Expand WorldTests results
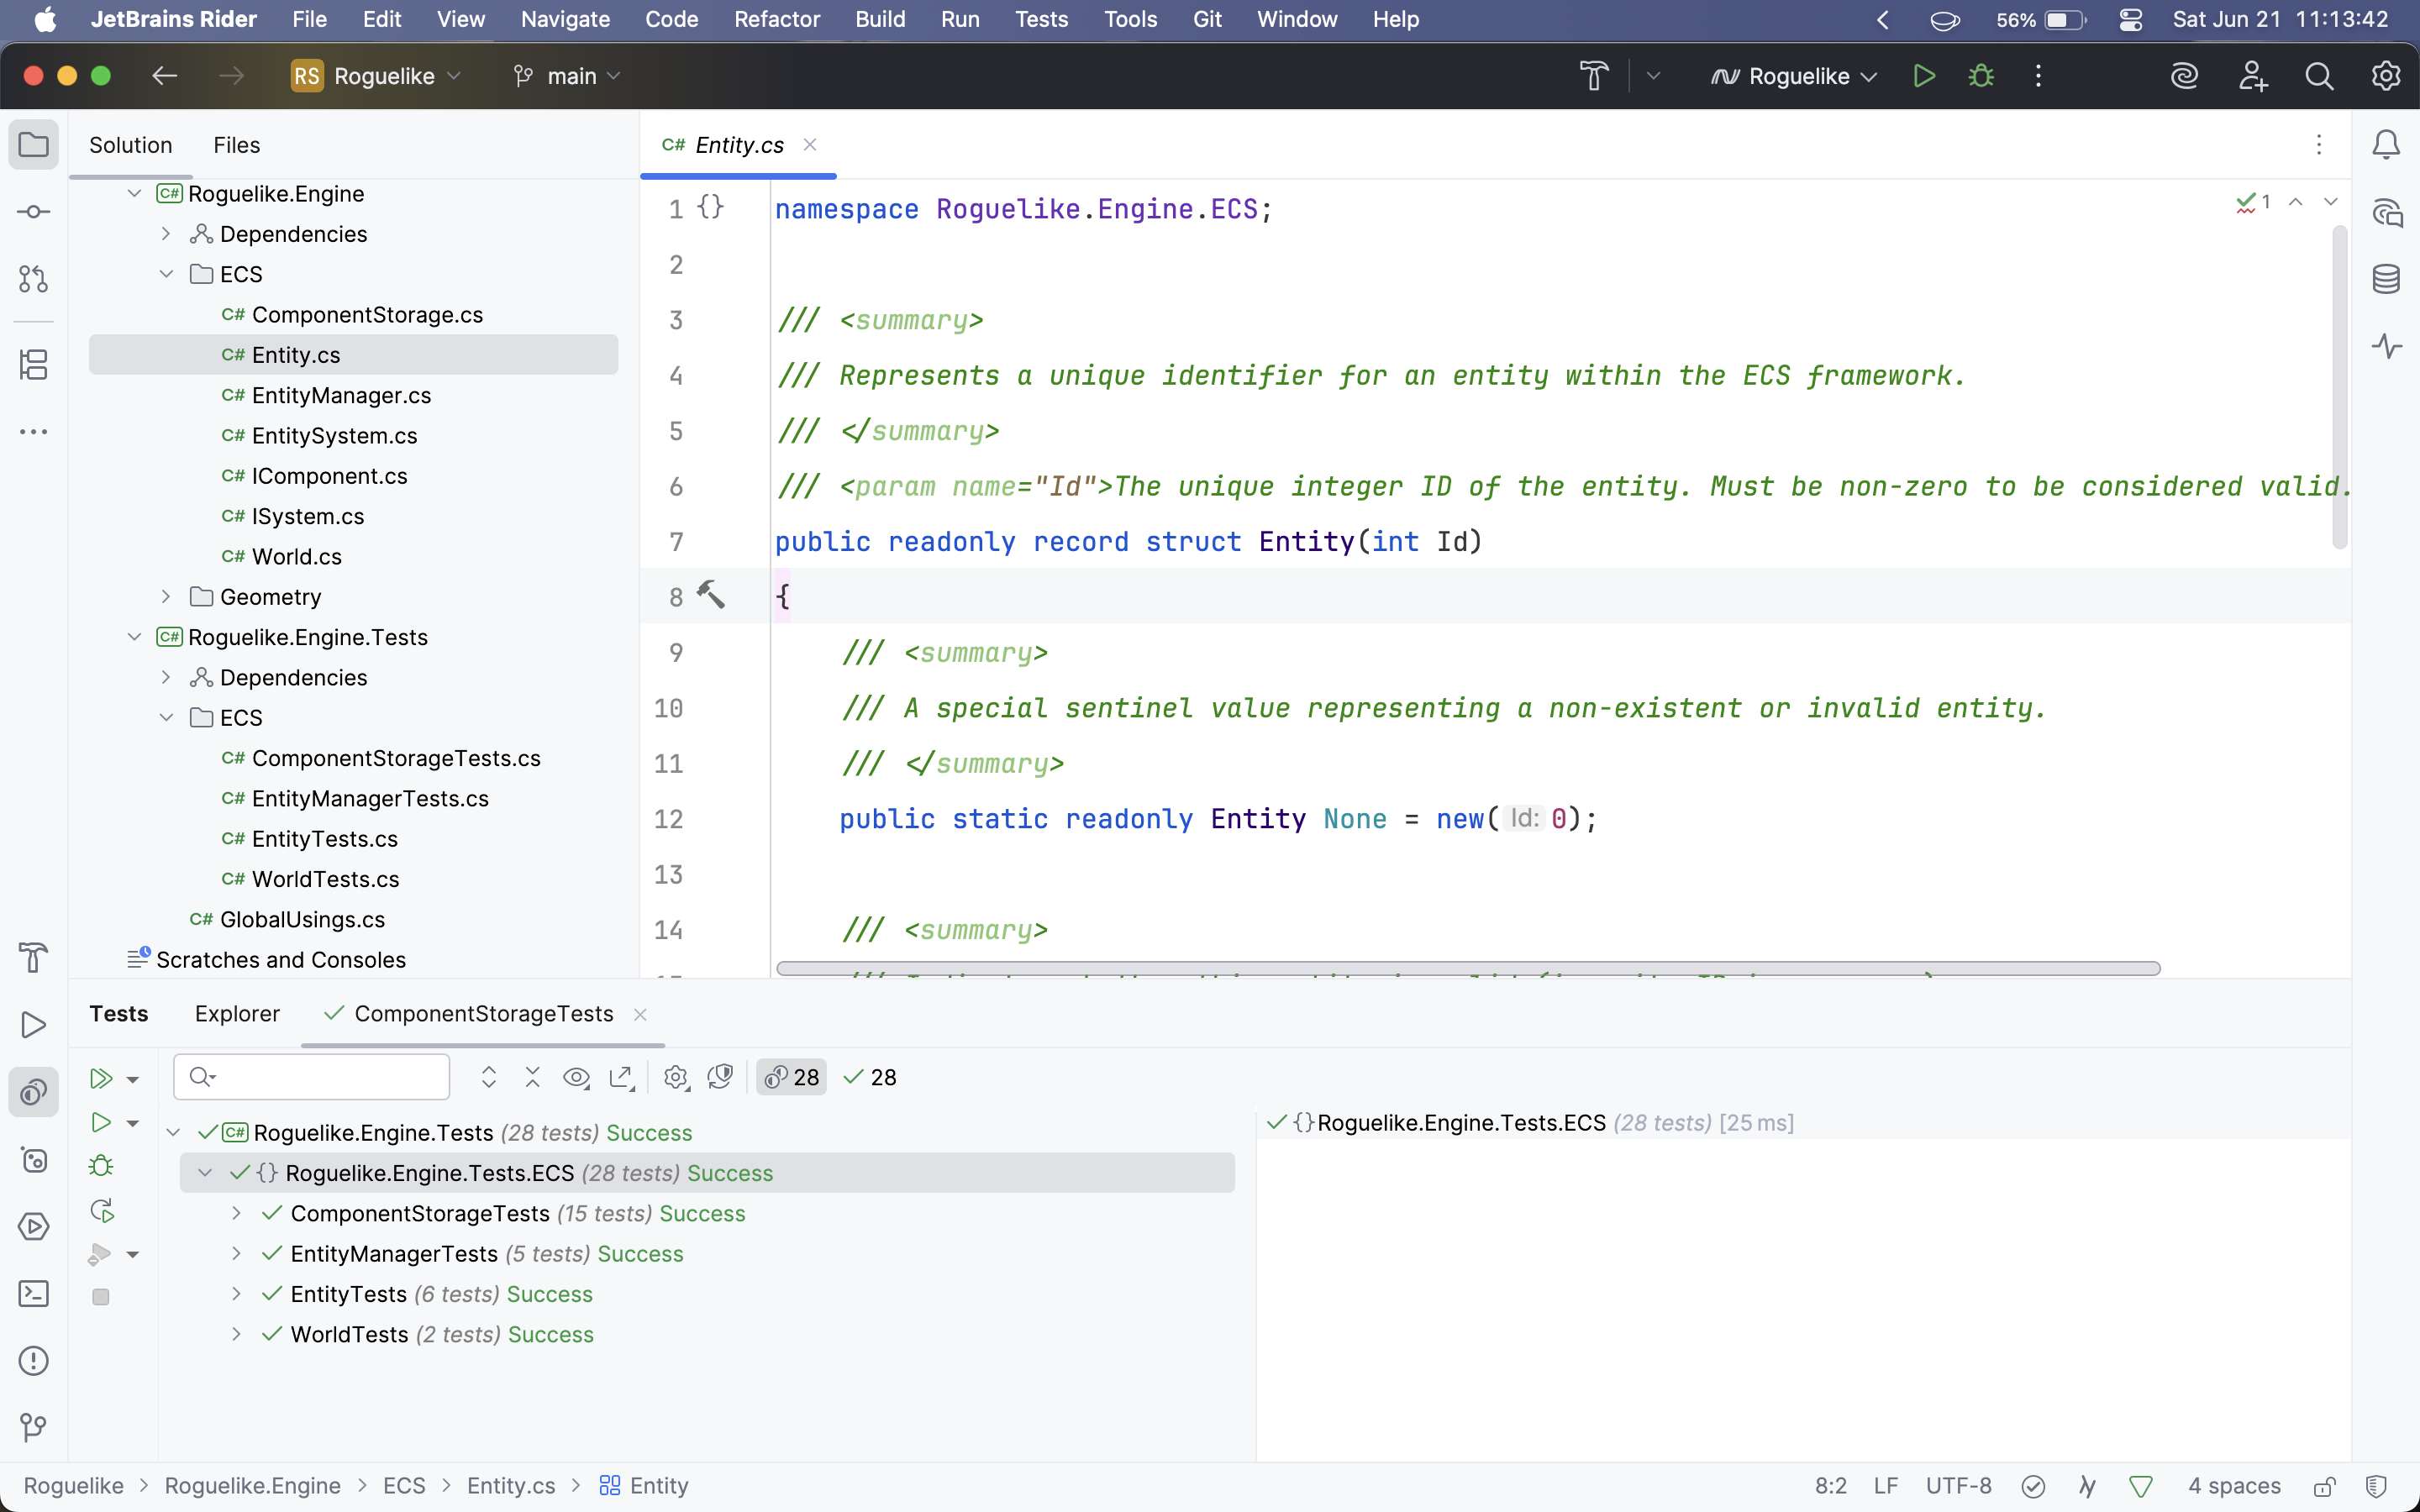 coord(236,1334)
